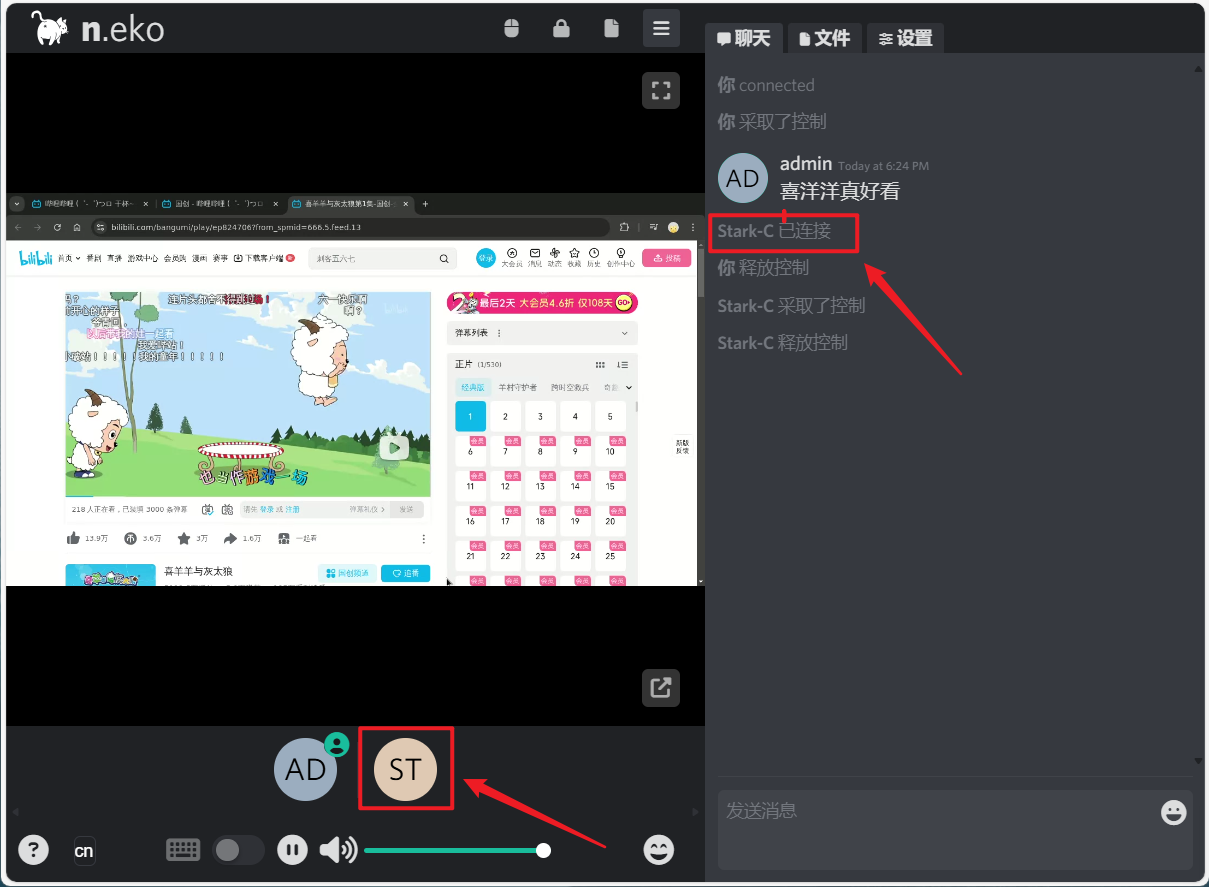Switch to the 设置 tab

905,38
